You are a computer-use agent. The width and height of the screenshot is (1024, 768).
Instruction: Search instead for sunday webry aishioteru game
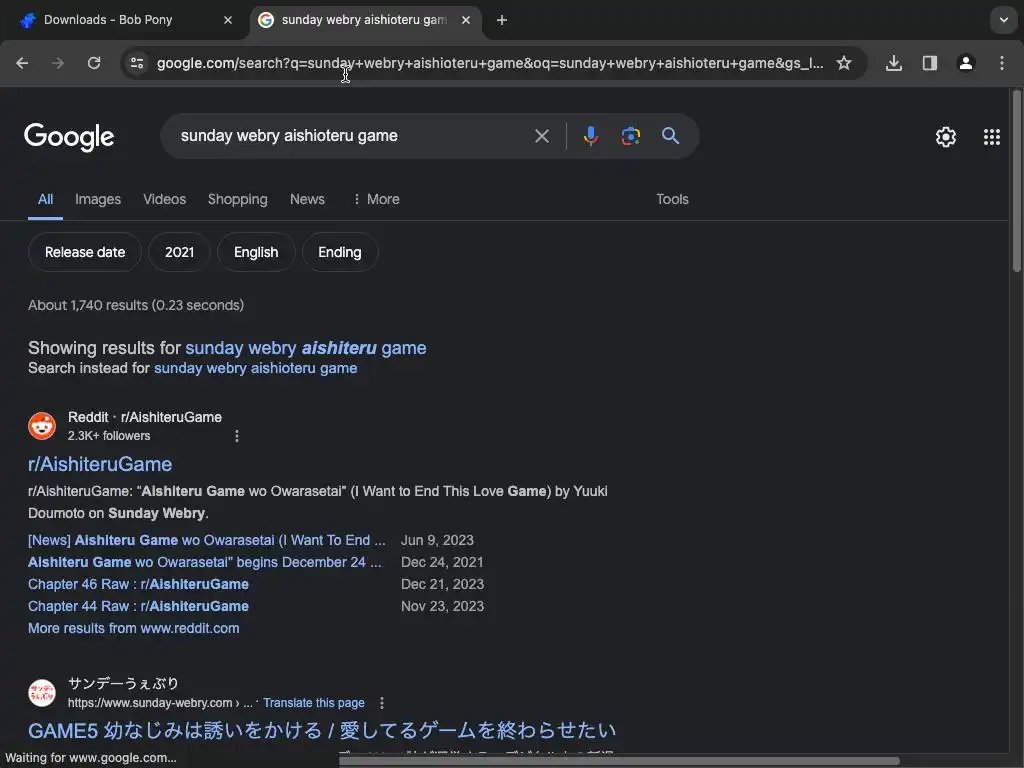tap(255, 368)
